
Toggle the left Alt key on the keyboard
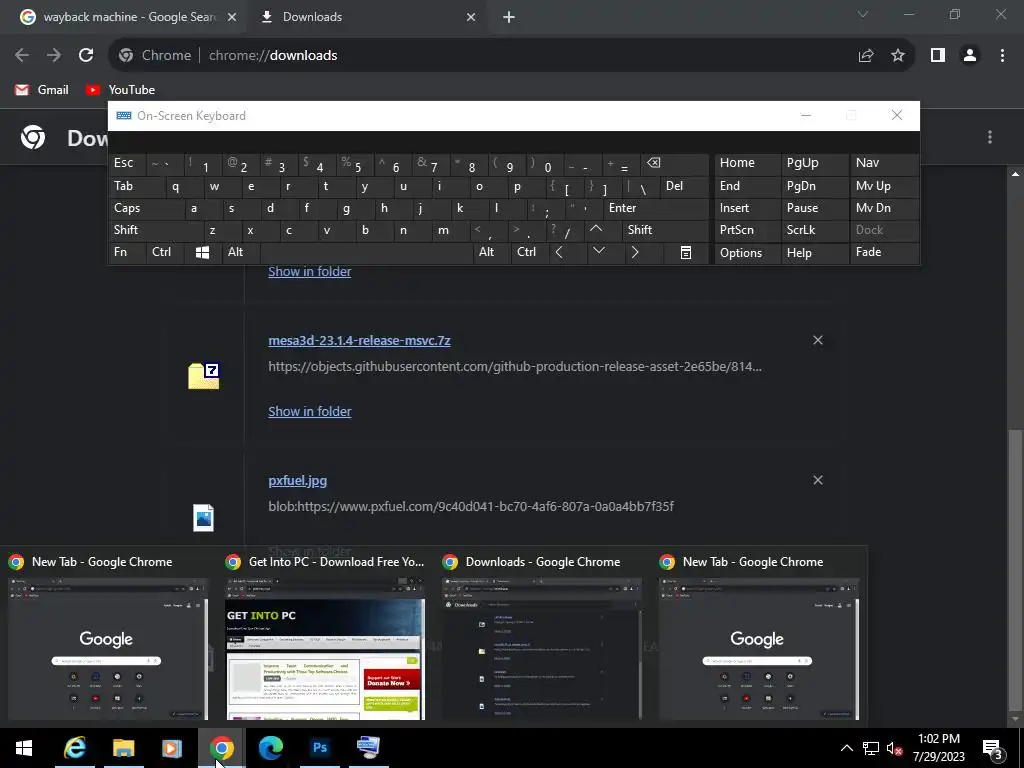tap(242, 252)
